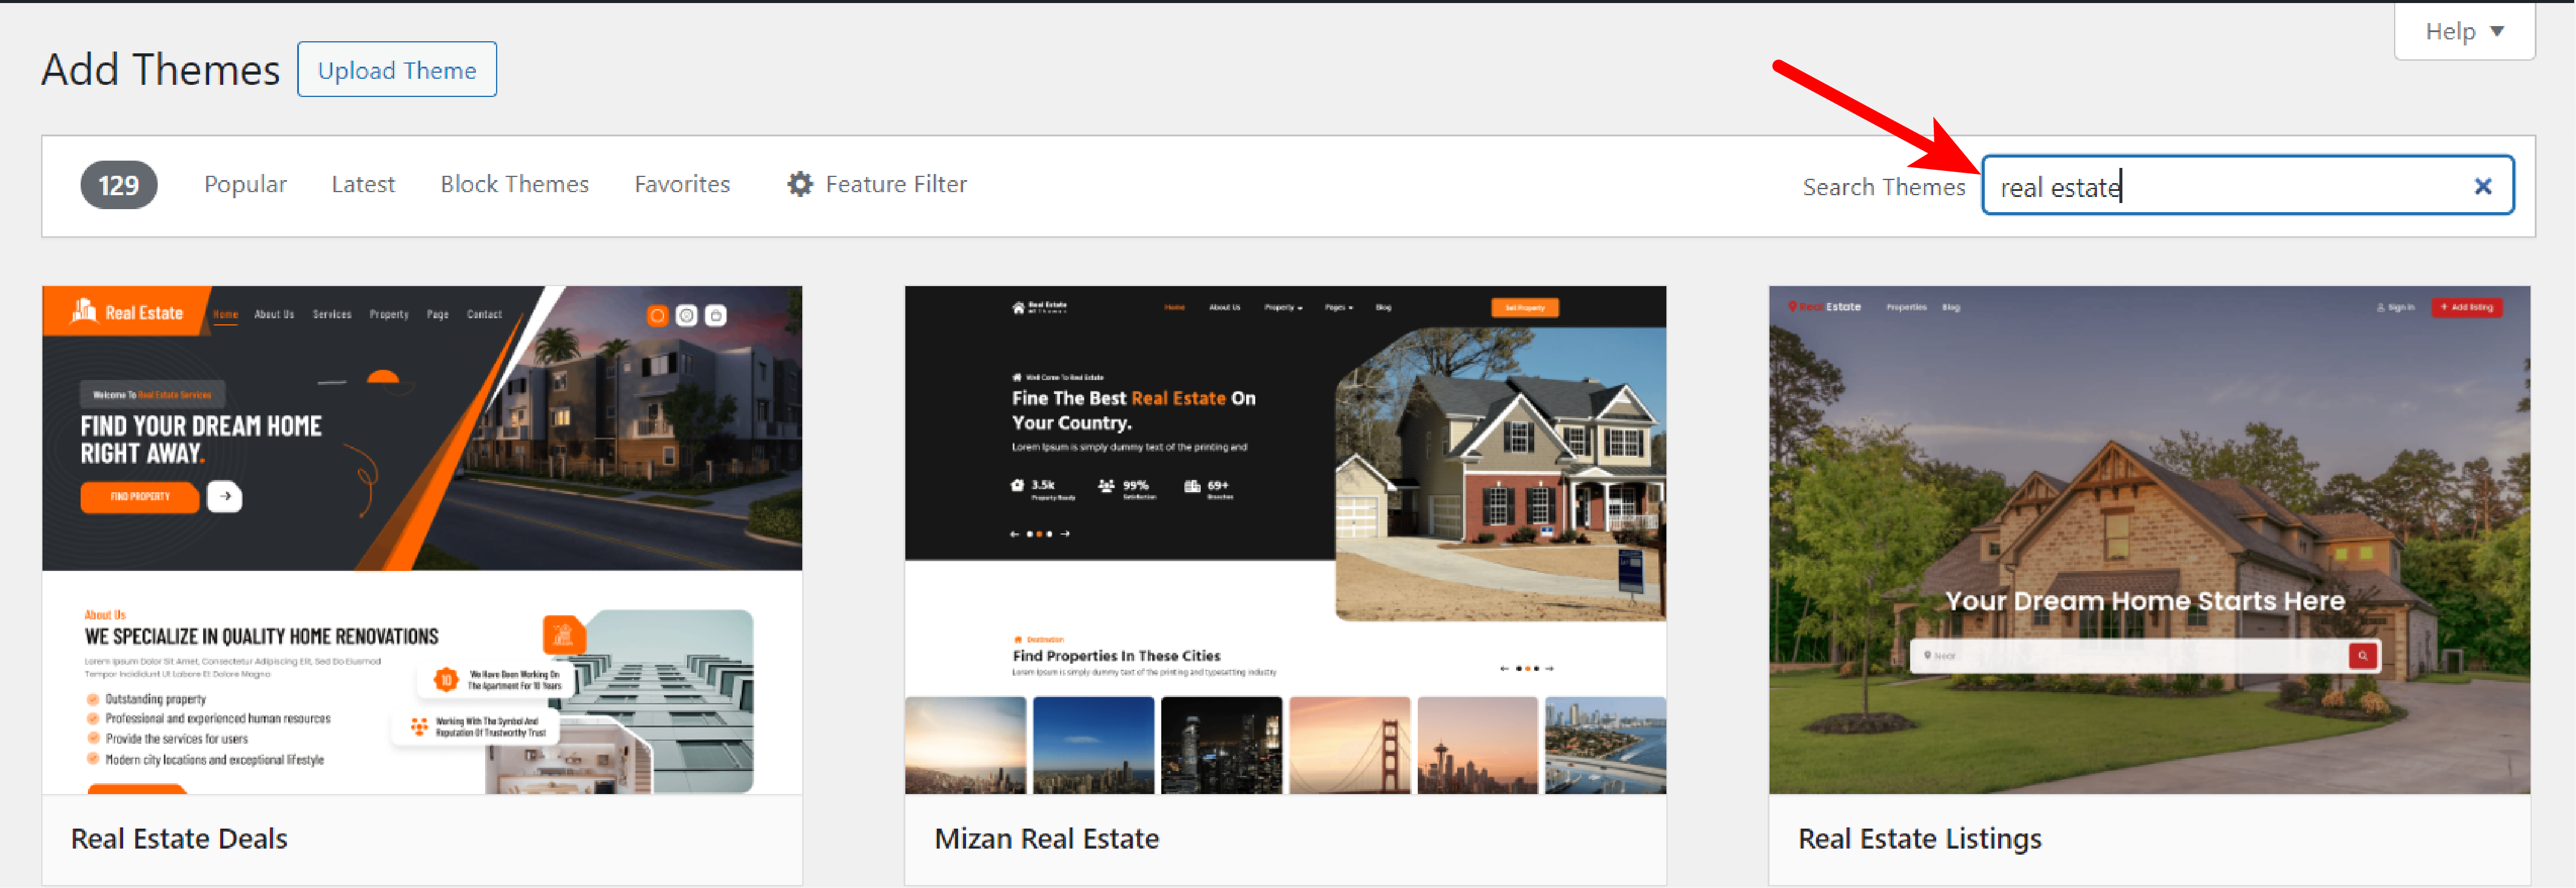The width and height of the screenshot is (2576, 888).
Task: Click the Help dropdown arrow
Action: click(x=2497, y=32)
